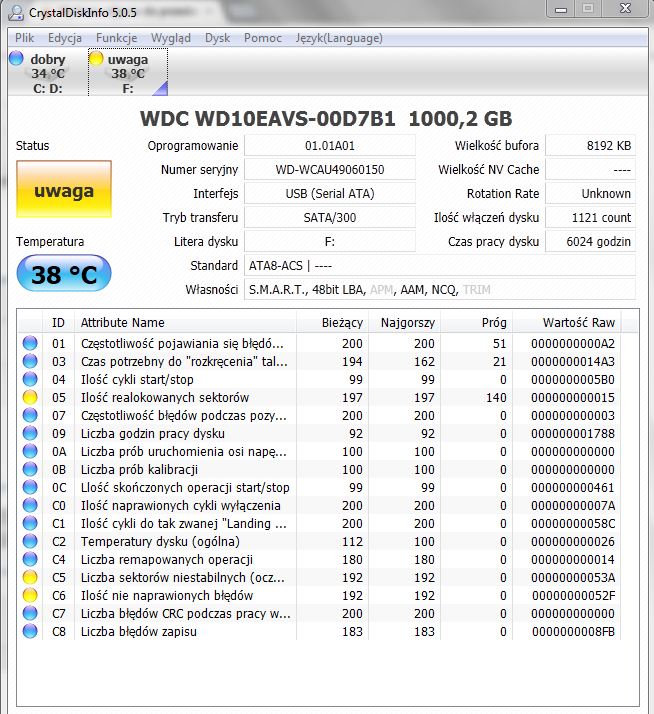The width and height of the screenshot is (654, 714).
Task: Select the dobry C: D: disk tab
Action: [x=47, y=73]
